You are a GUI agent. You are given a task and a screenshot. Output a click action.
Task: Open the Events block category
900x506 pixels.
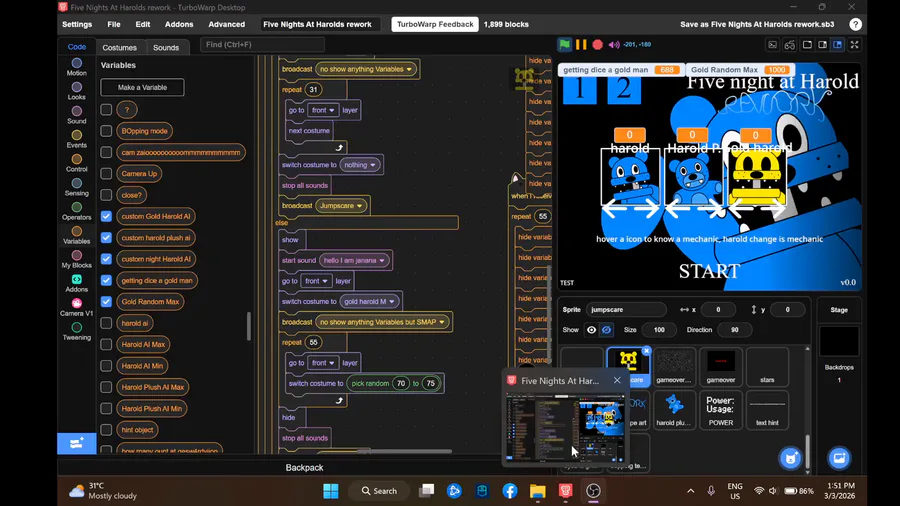coord(76,139)
